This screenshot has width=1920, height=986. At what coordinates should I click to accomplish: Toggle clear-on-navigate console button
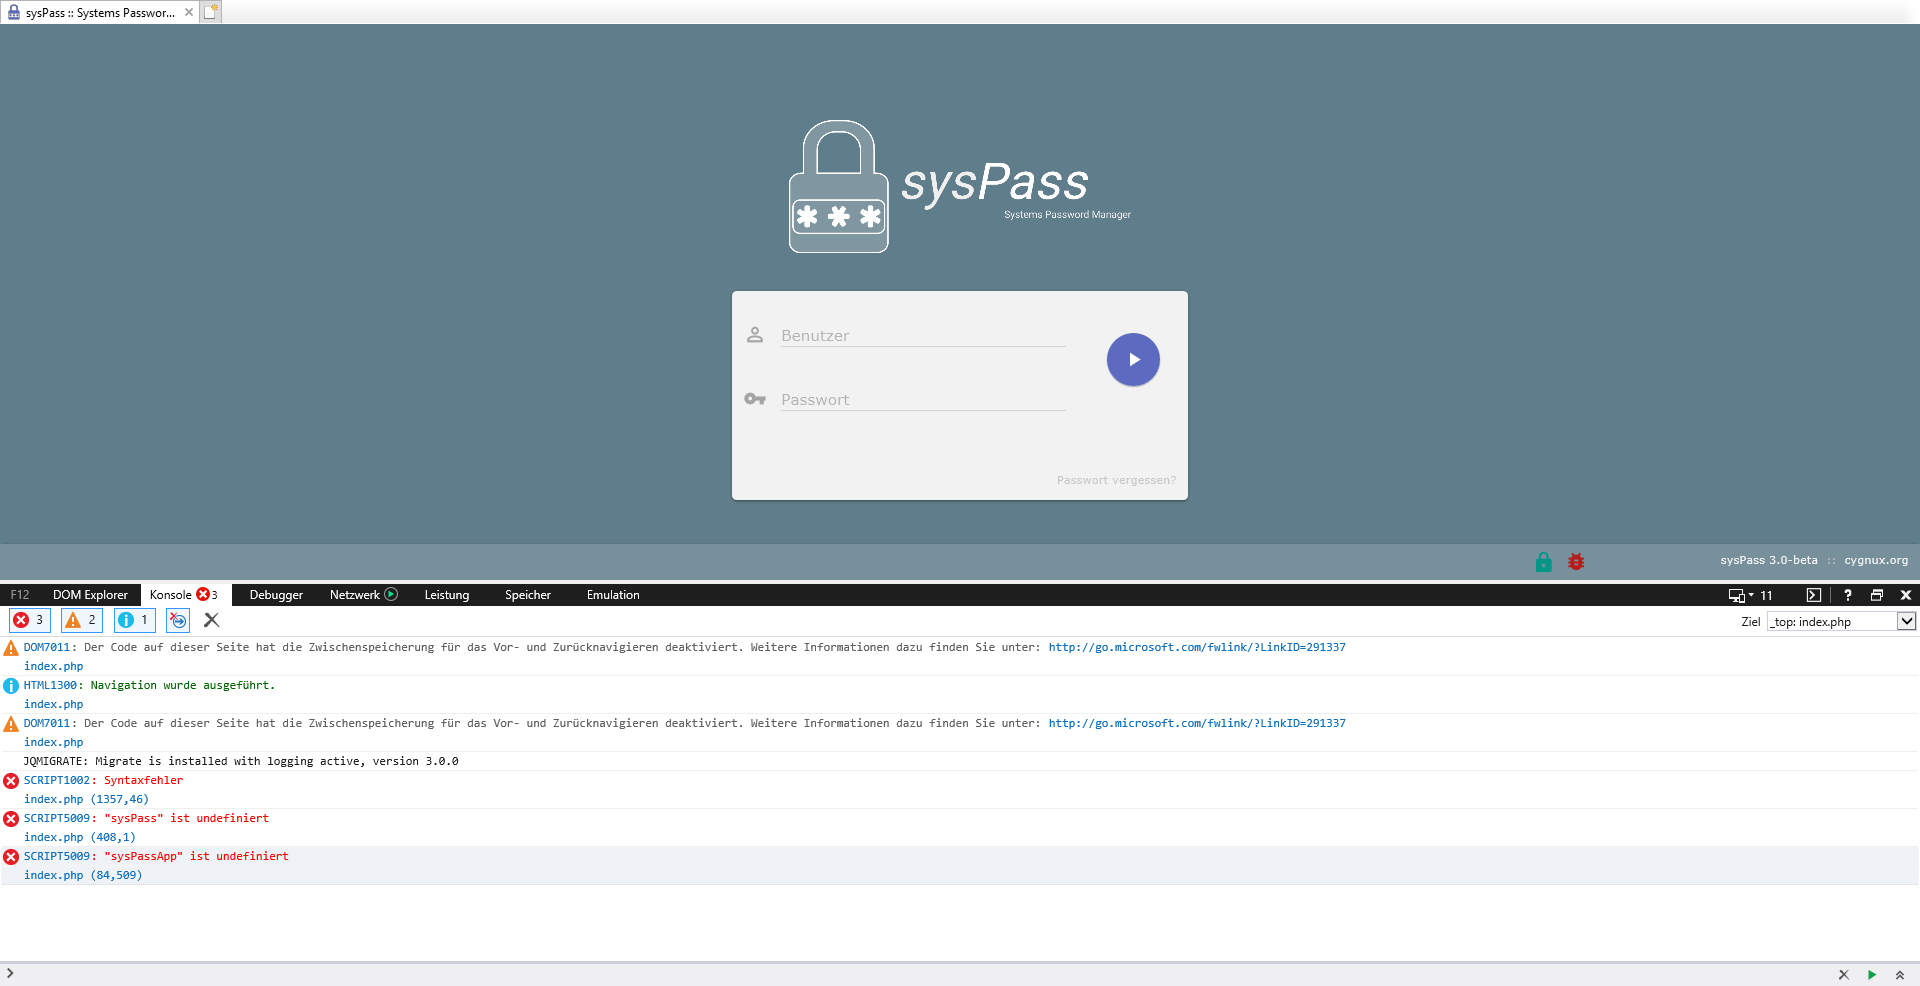[178, 620]
